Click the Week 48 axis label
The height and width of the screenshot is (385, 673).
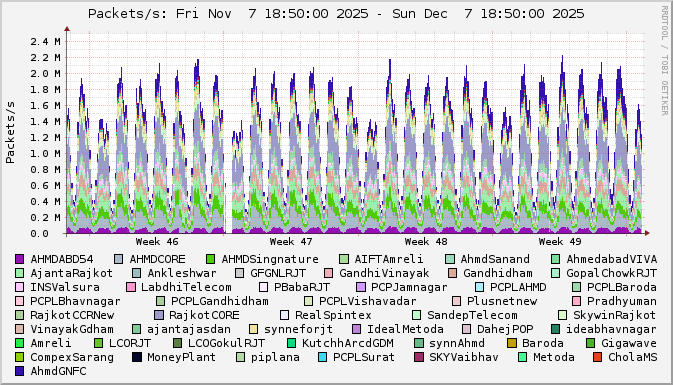coord(426,242)
